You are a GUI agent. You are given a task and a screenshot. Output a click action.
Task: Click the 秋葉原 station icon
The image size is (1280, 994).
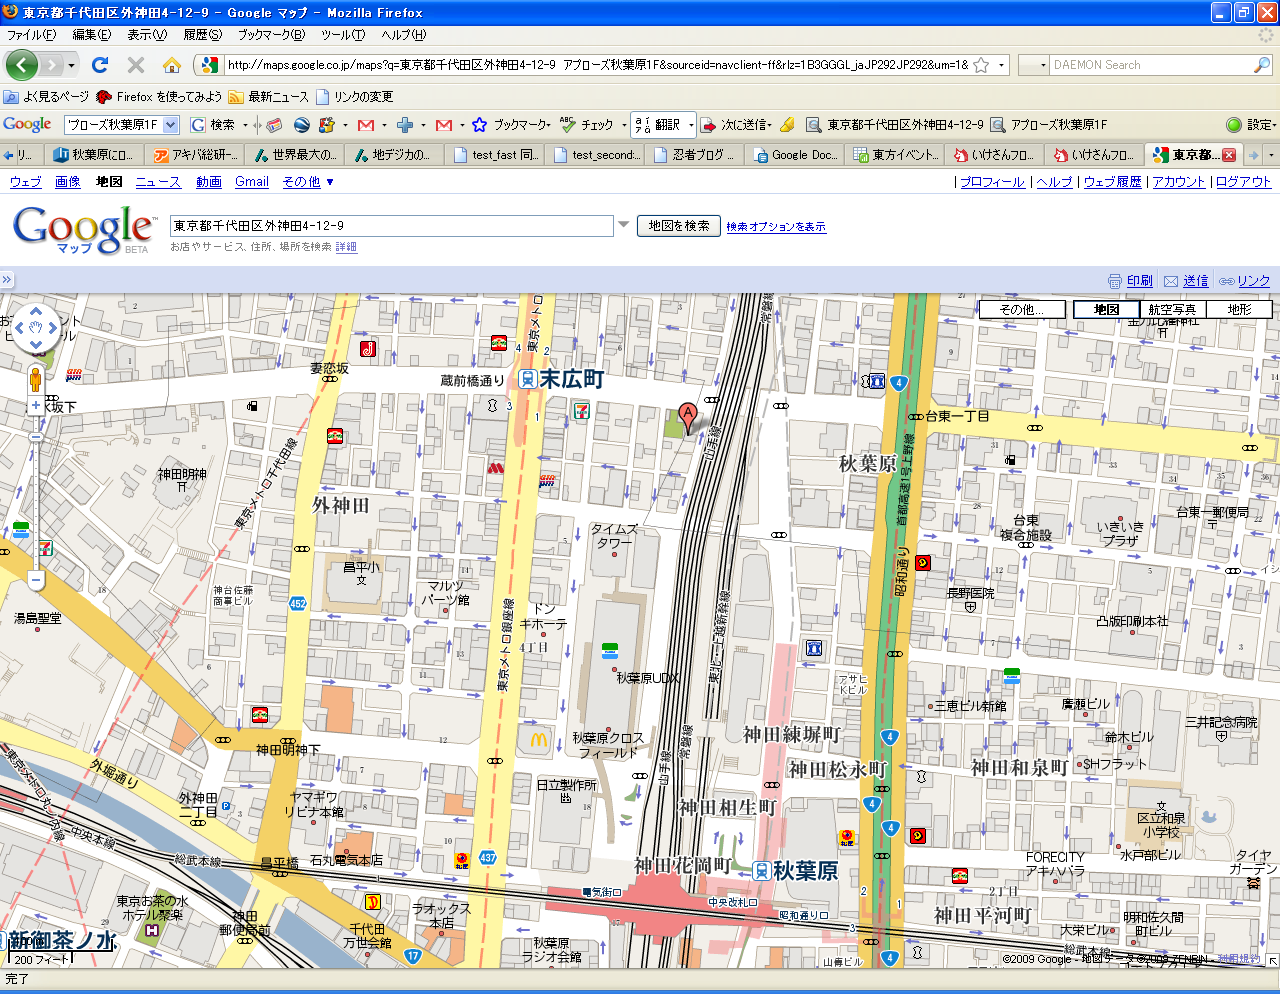(762, 871)
